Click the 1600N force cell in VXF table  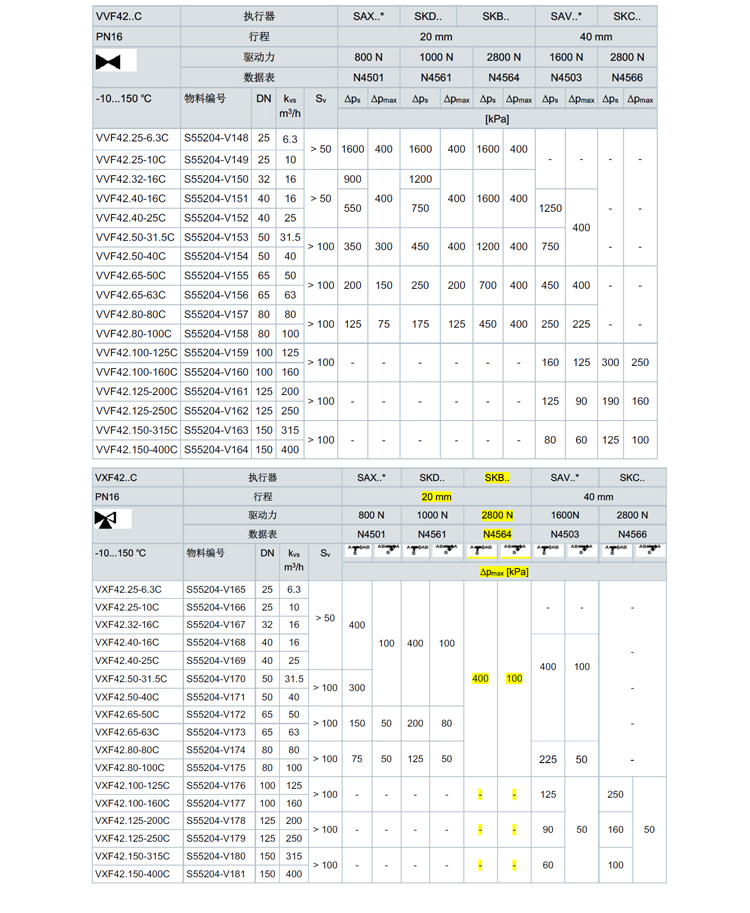click(565, 515)
